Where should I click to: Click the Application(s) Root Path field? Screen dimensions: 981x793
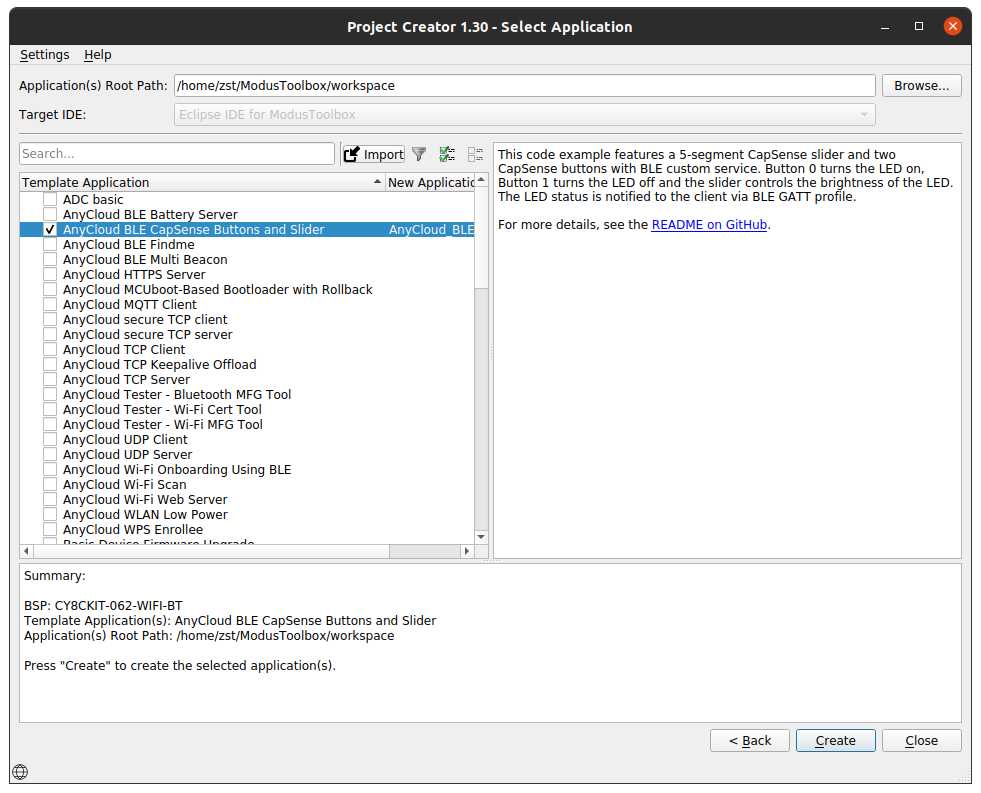coord(524,86)
